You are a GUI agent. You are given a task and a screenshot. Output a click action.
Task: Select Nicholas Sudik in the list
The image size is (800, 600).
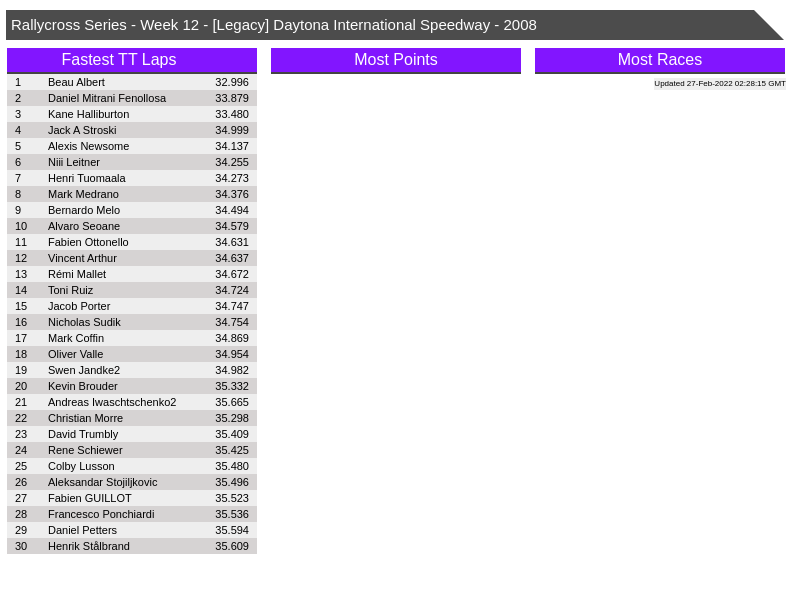point(84,322)
